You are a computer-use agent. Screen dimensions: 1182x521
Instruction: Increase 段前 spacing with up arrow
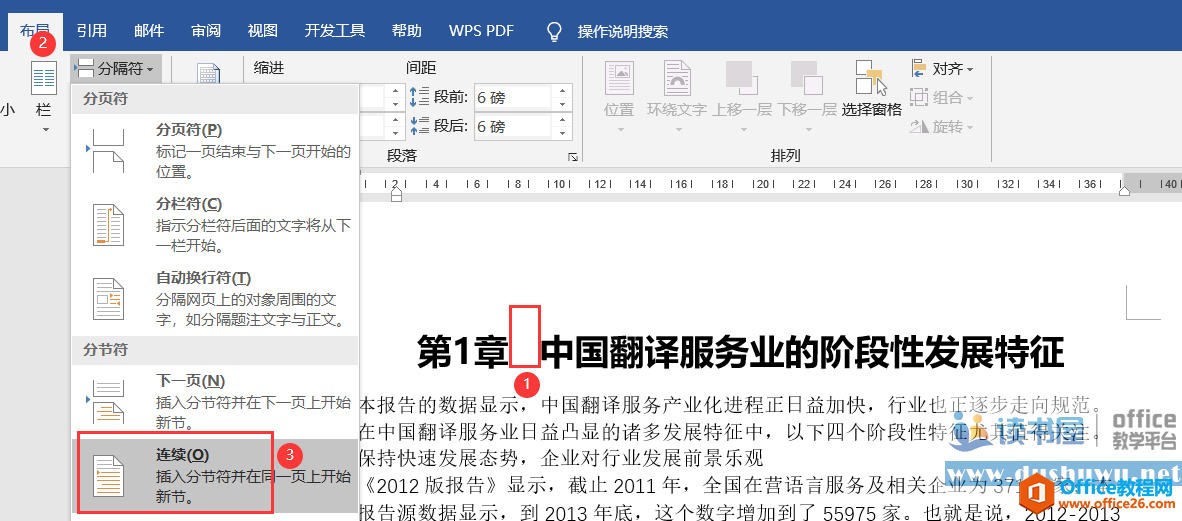pyautogui.click(x=562, y=91)
